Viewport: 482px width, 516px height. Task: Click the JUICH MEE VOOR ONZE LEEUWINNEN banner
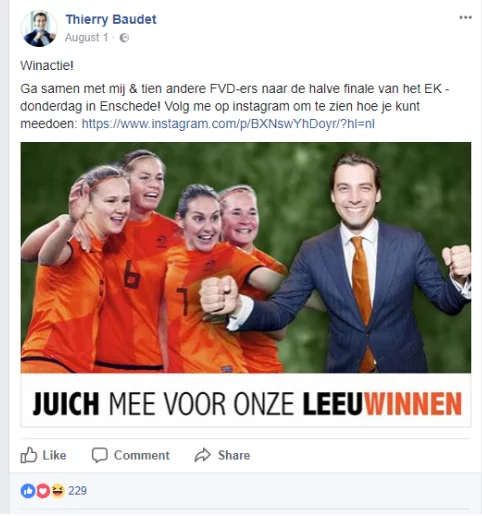[x=246, y=400]
